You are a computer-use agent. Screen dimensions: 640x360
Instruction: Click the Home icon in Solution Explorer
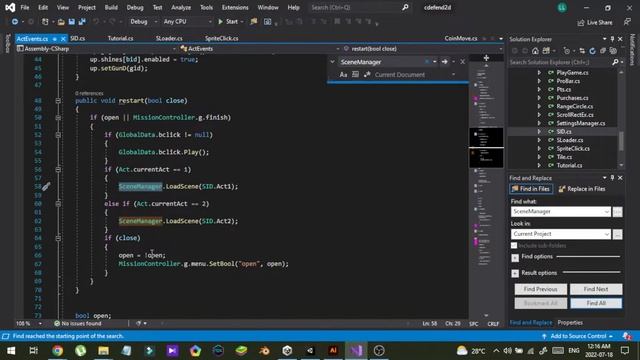(x=535, y=51)
